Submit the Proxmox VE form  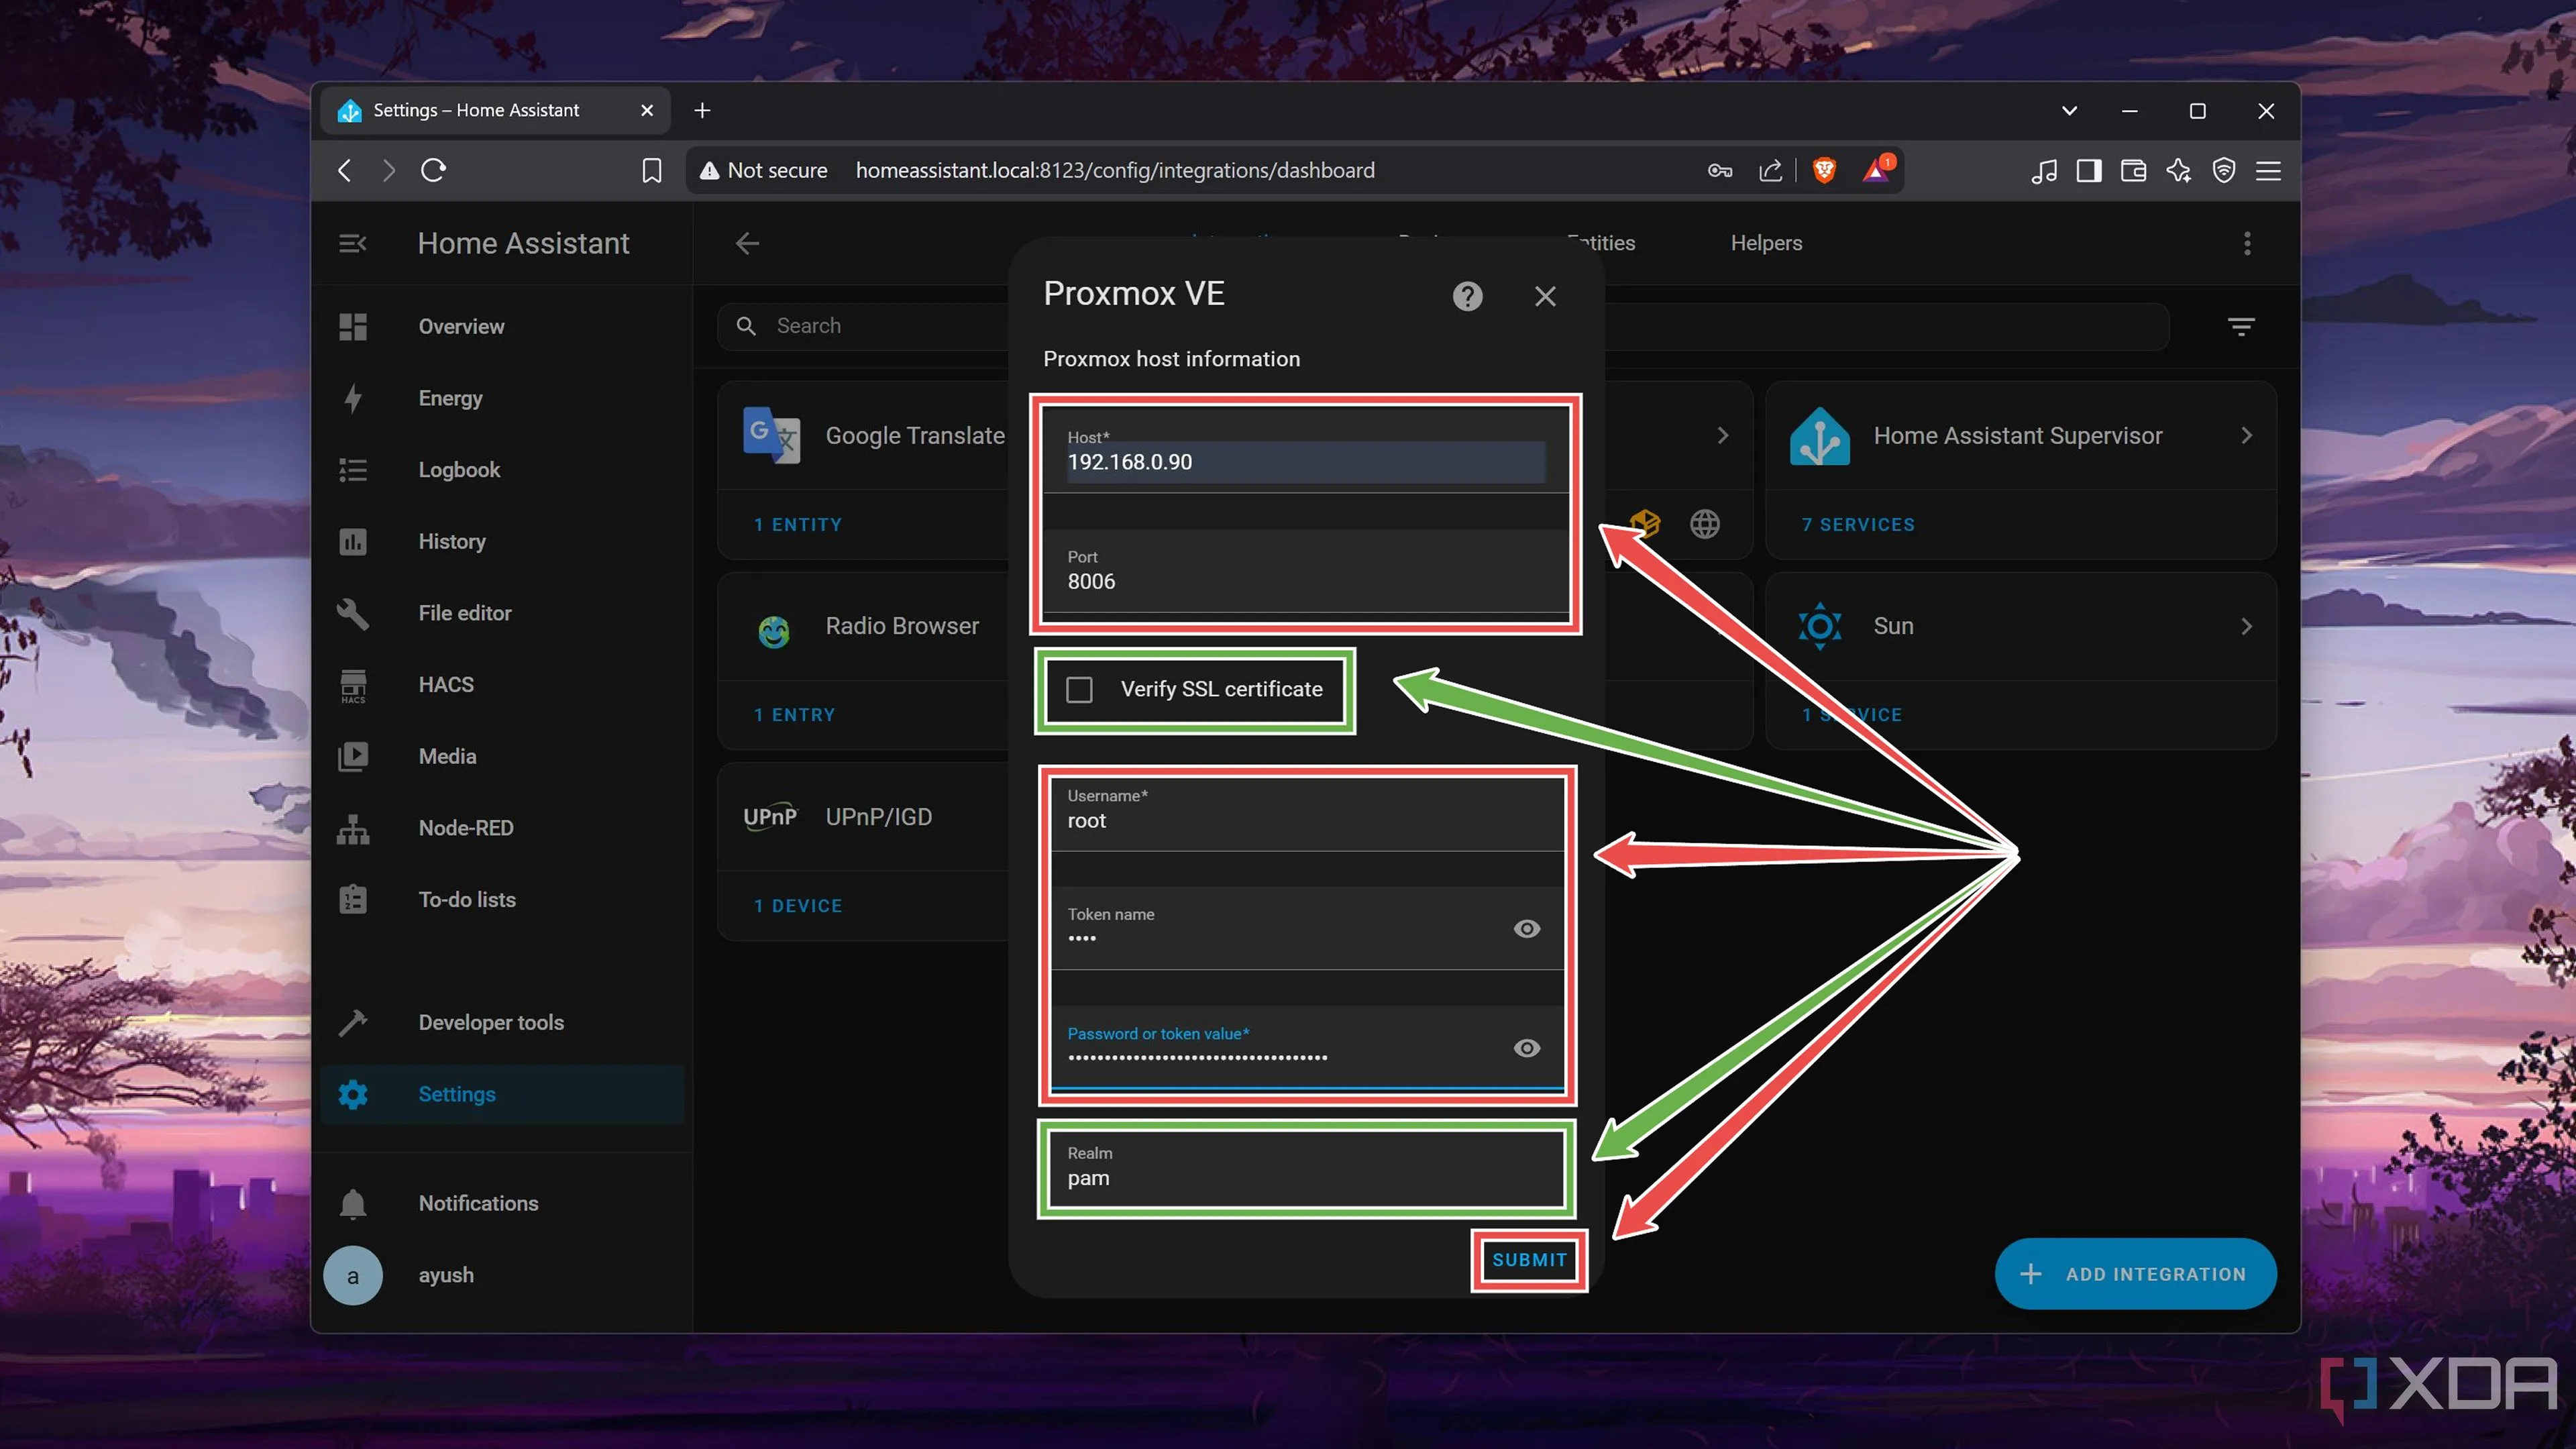point(1529,1260)
